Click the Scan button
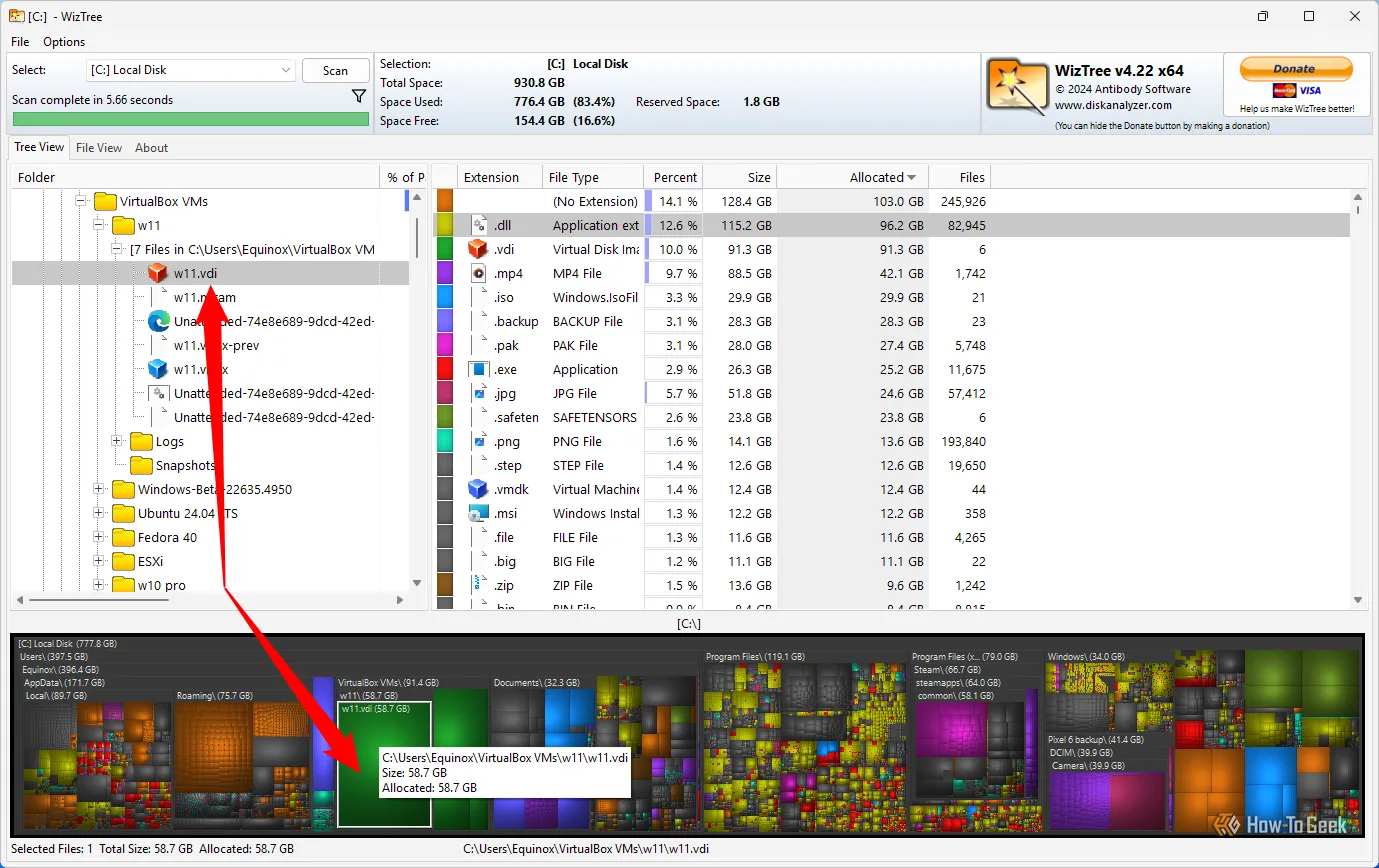This screenshot has width=1379, height=868. pos(335,70)
